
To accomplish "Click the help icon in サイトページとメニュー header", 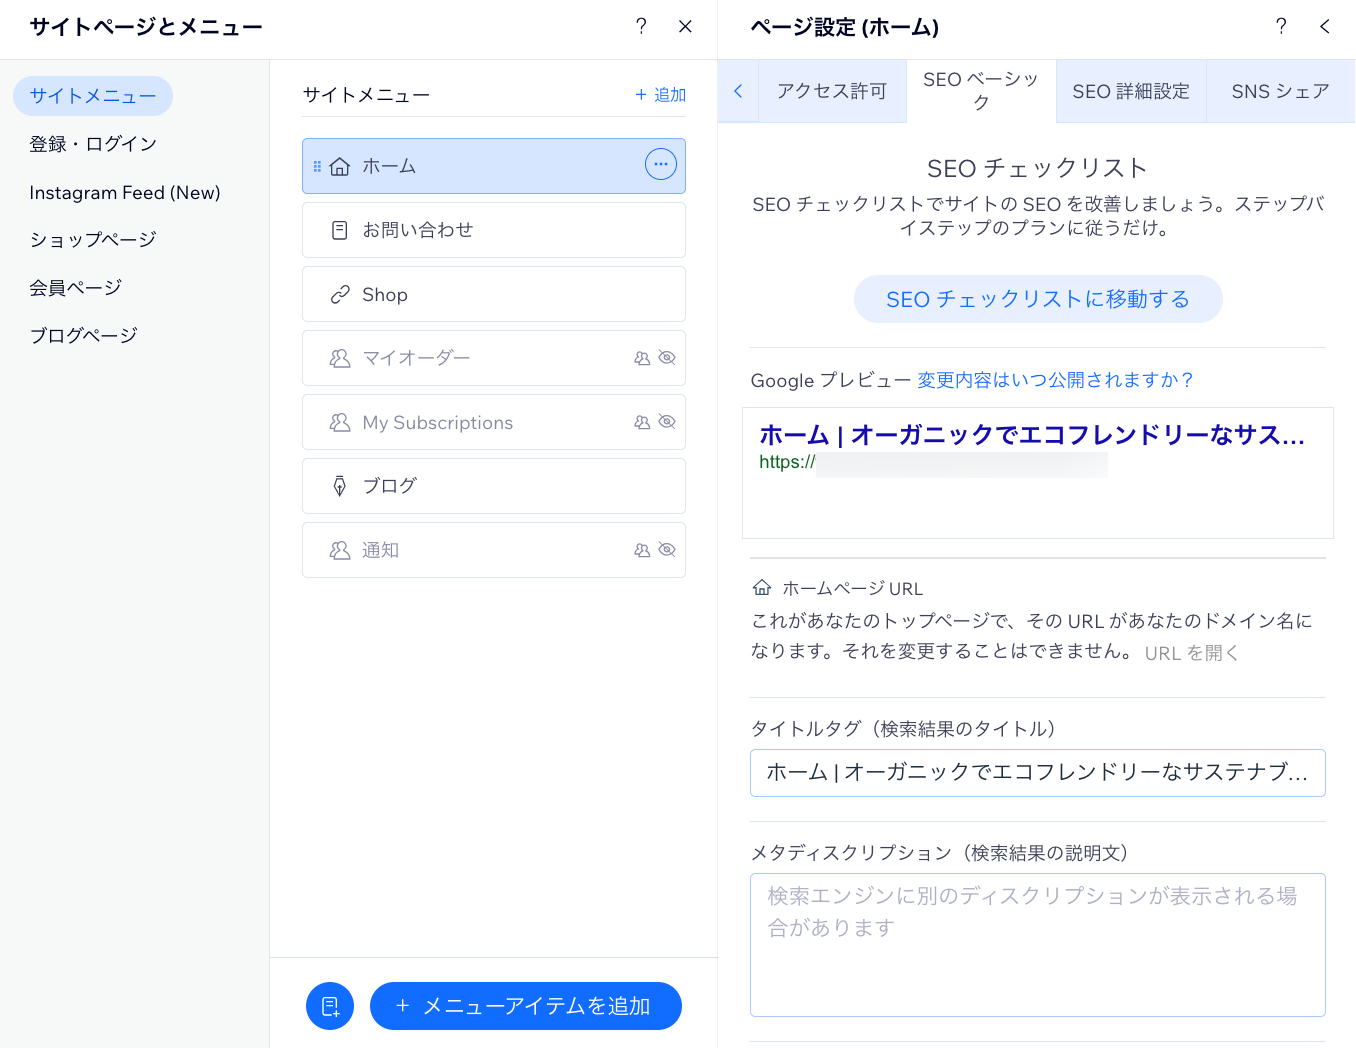I will [641, 27].
